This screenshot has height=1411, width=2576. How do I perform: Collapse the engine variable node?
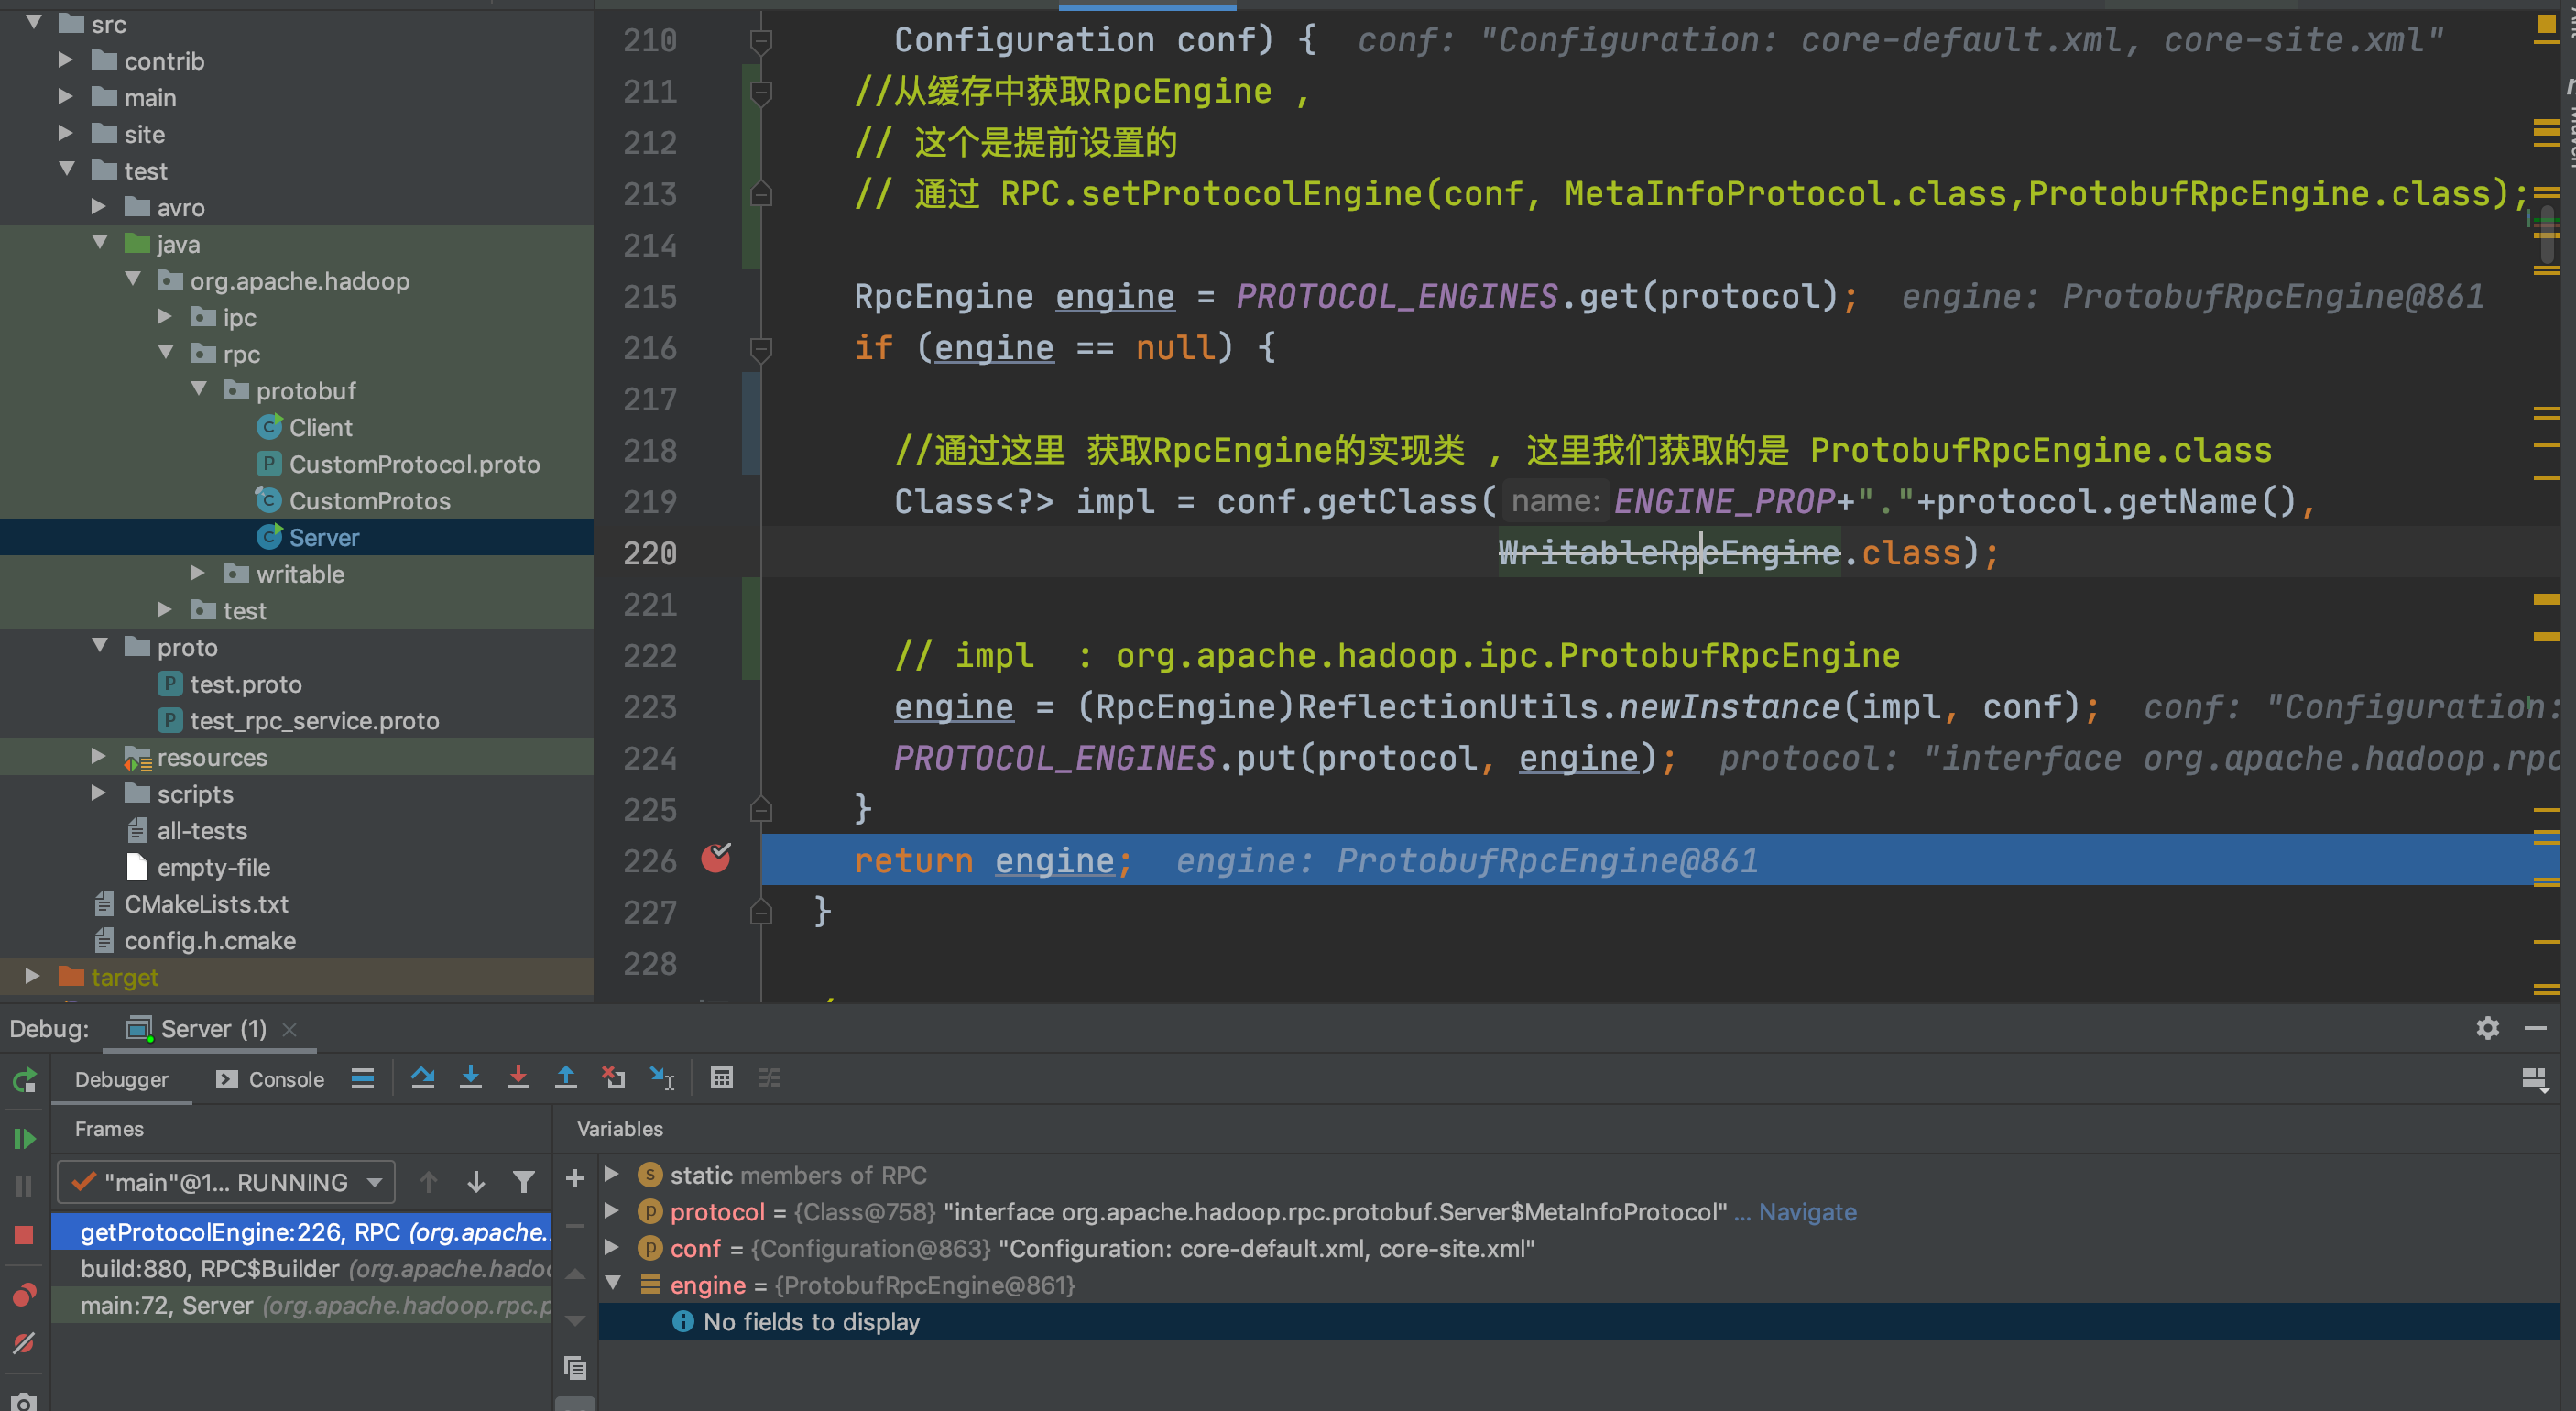613,1284
